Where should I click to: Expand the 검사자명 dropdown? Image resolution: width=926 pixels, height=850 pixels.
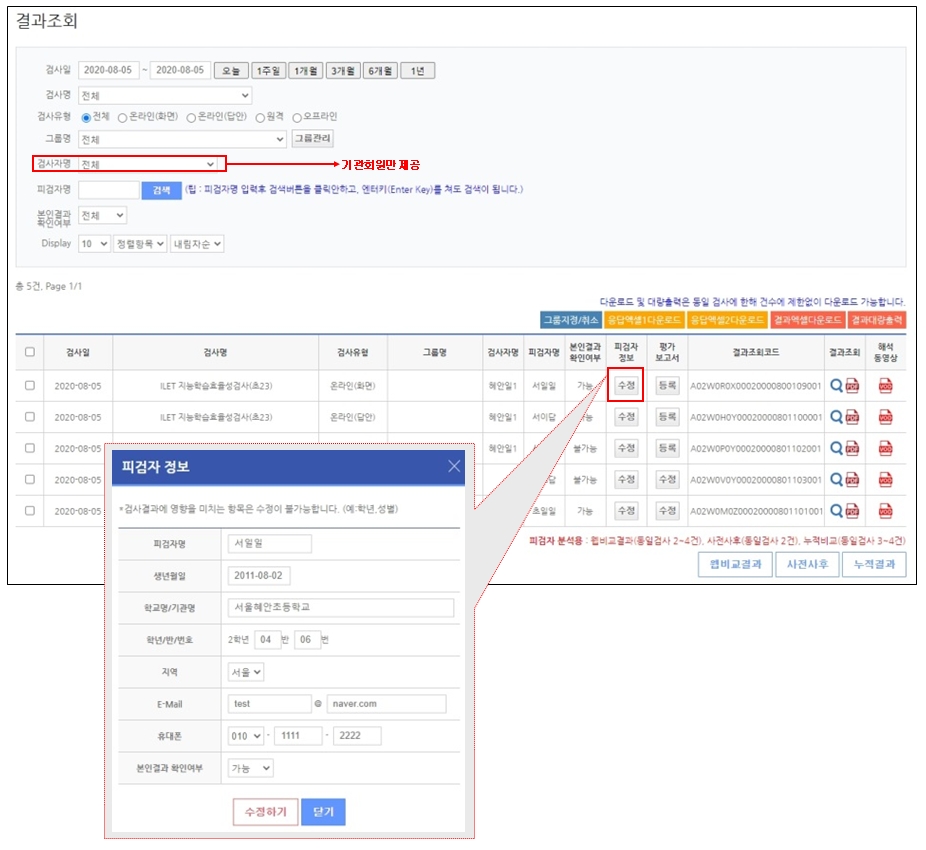pos(148,163)
